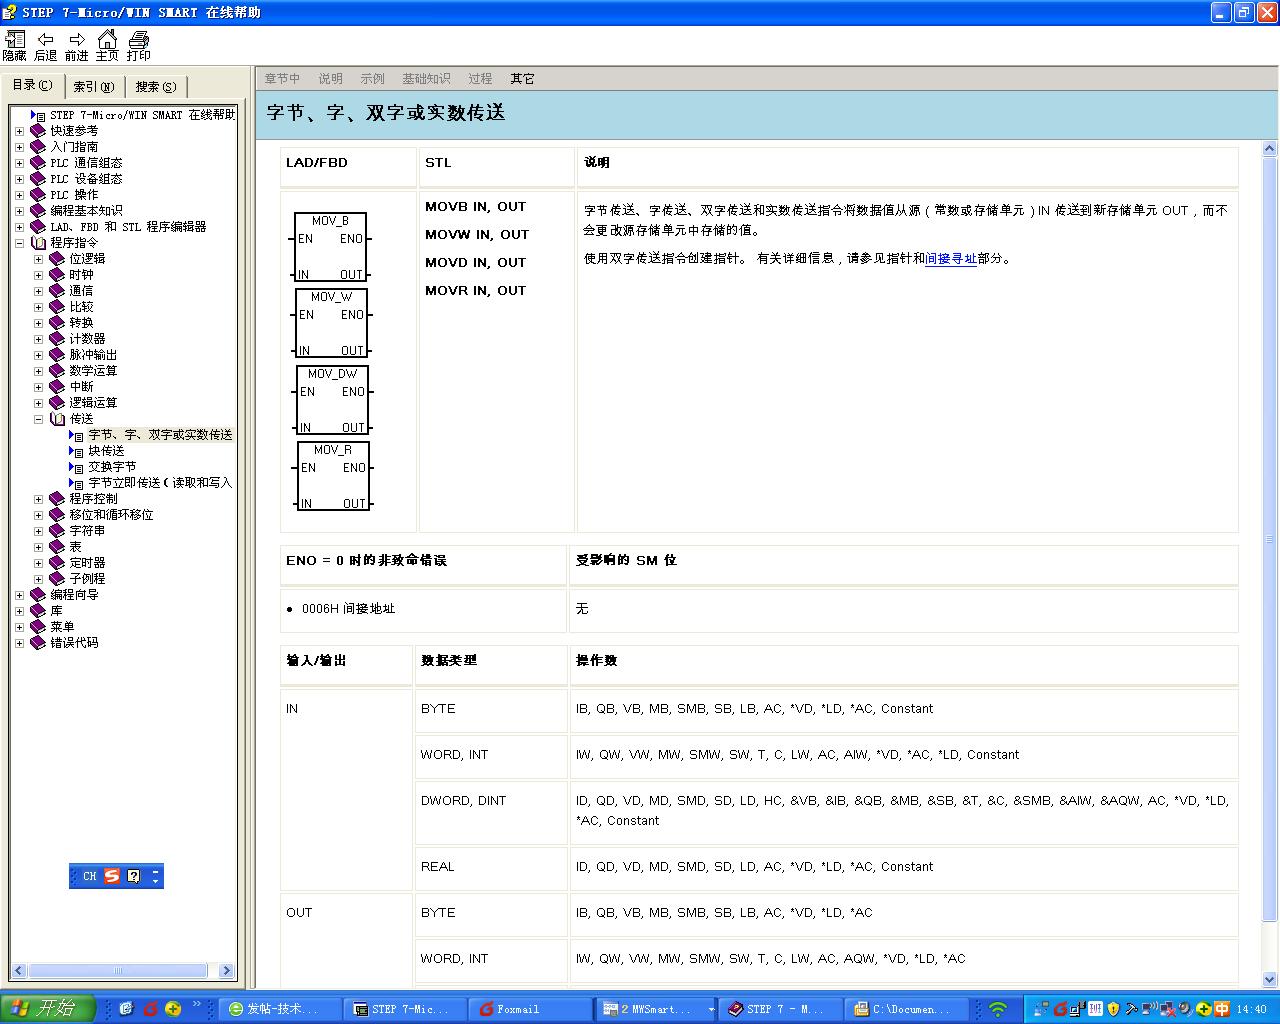Click the book icon next to 时钟
This screenshot has width=1280, height=1024.
pos(57,275)
